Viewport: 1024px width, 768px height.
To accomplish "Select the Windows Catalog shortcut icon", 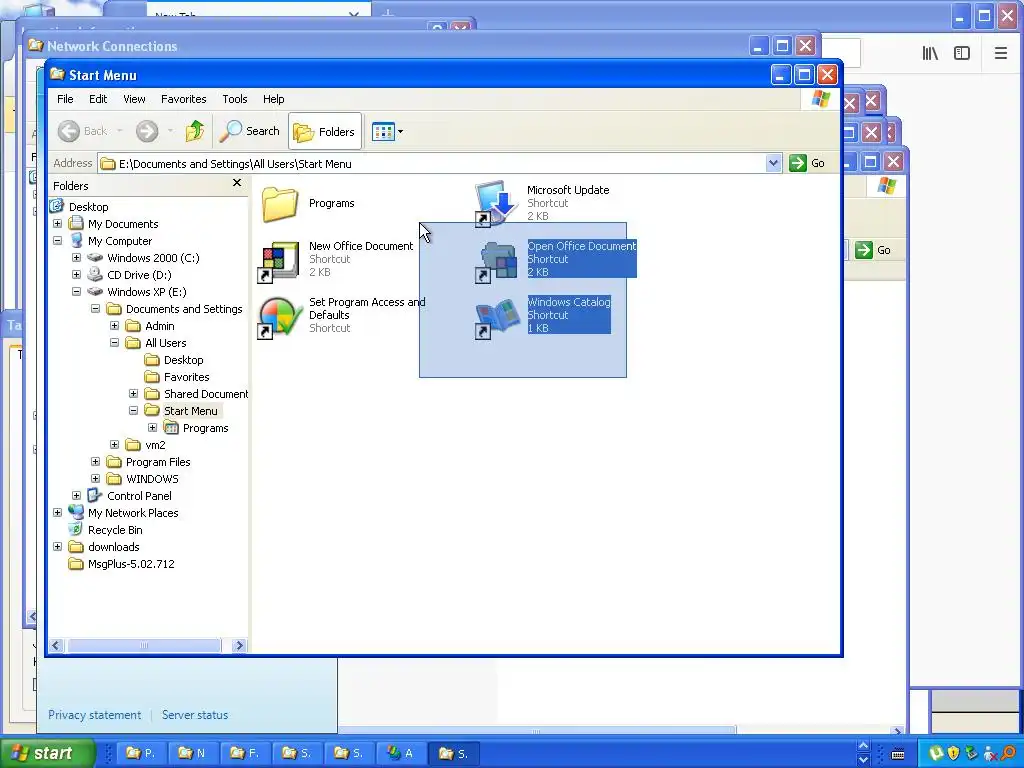I will pyautogui.click(x=496, y=318).
